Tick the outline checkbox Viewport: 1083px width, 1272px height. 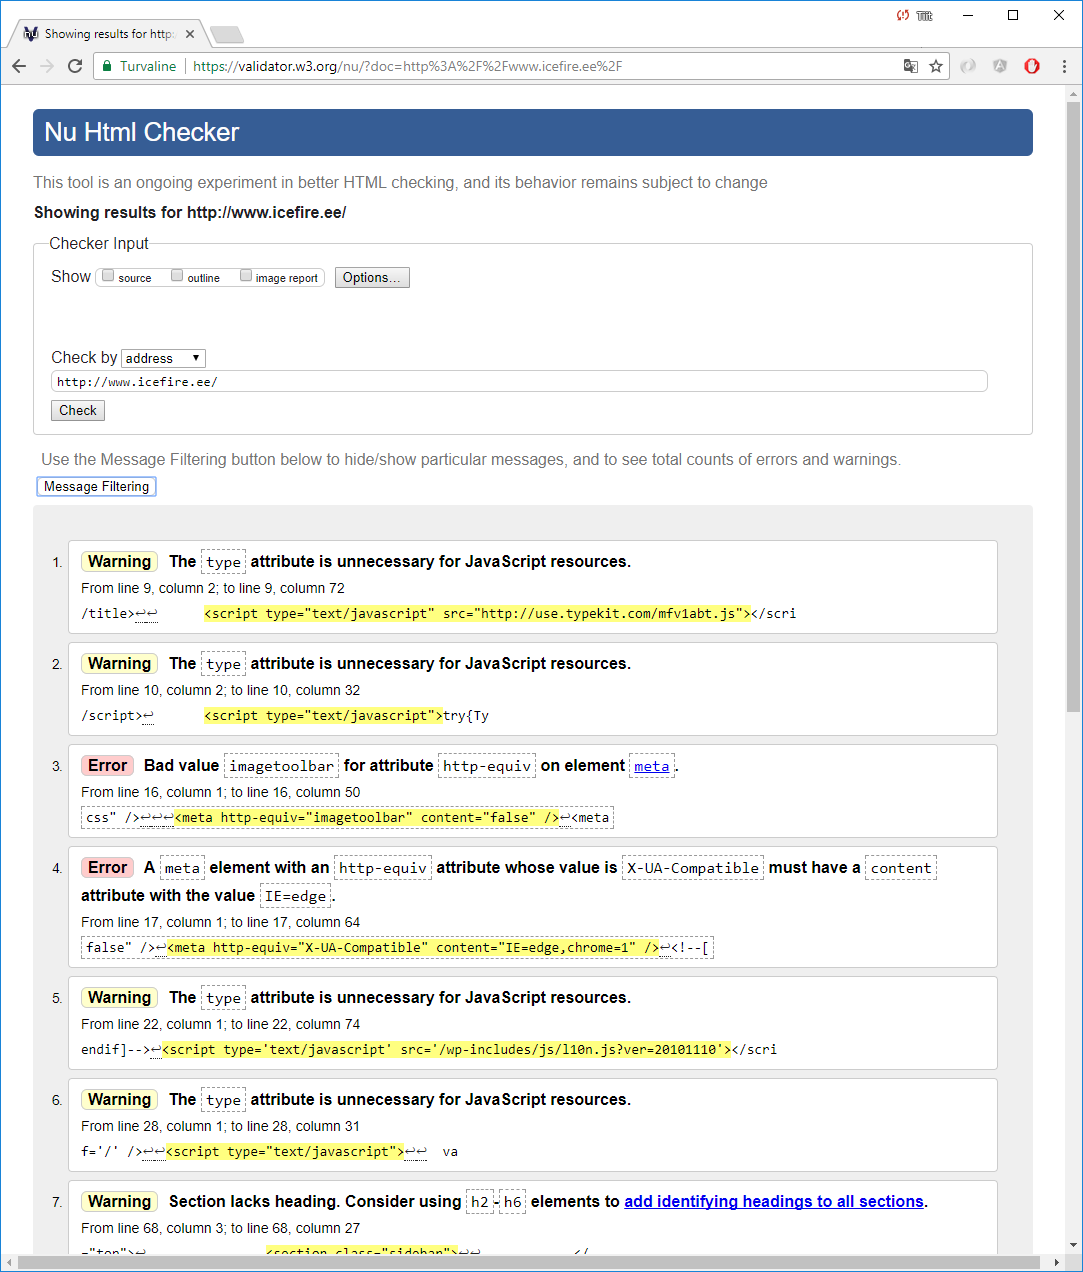pos(177,276)
